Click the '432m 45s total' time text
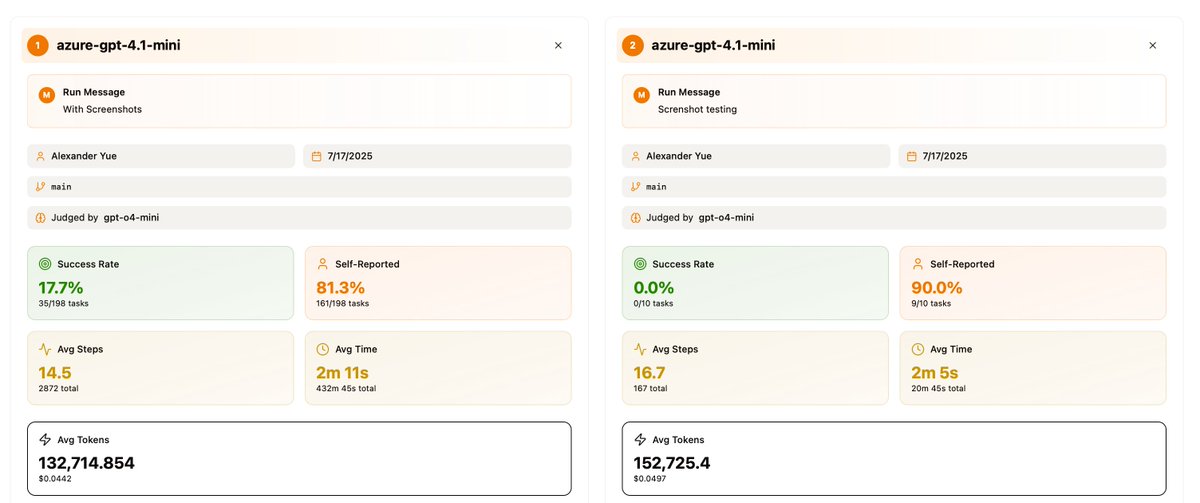 pos(346,388)
